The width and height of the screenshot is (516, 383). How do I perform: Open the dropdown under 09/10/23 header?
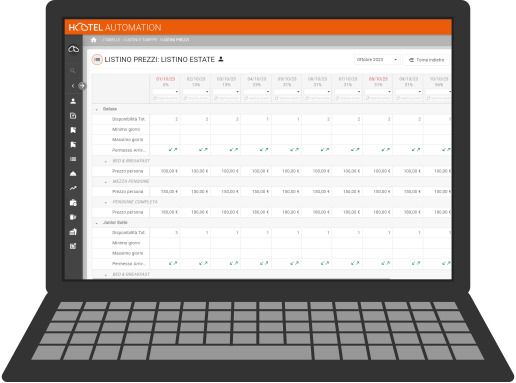409,91
